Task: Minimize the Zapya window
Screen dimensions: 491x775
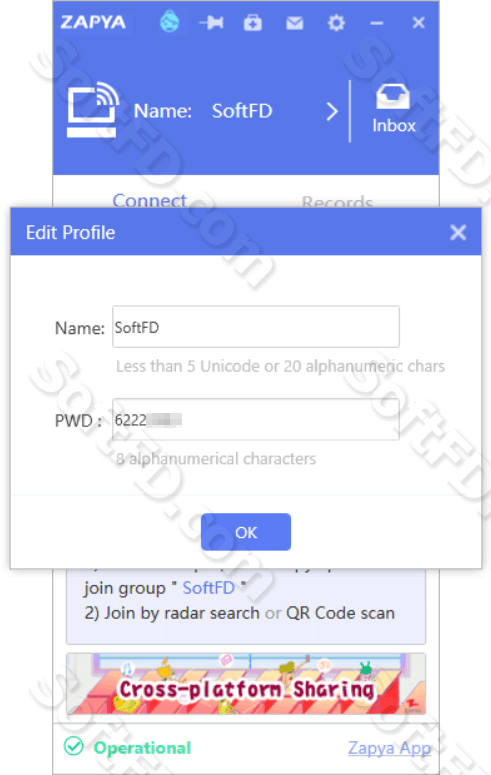Action: [377, 23]
